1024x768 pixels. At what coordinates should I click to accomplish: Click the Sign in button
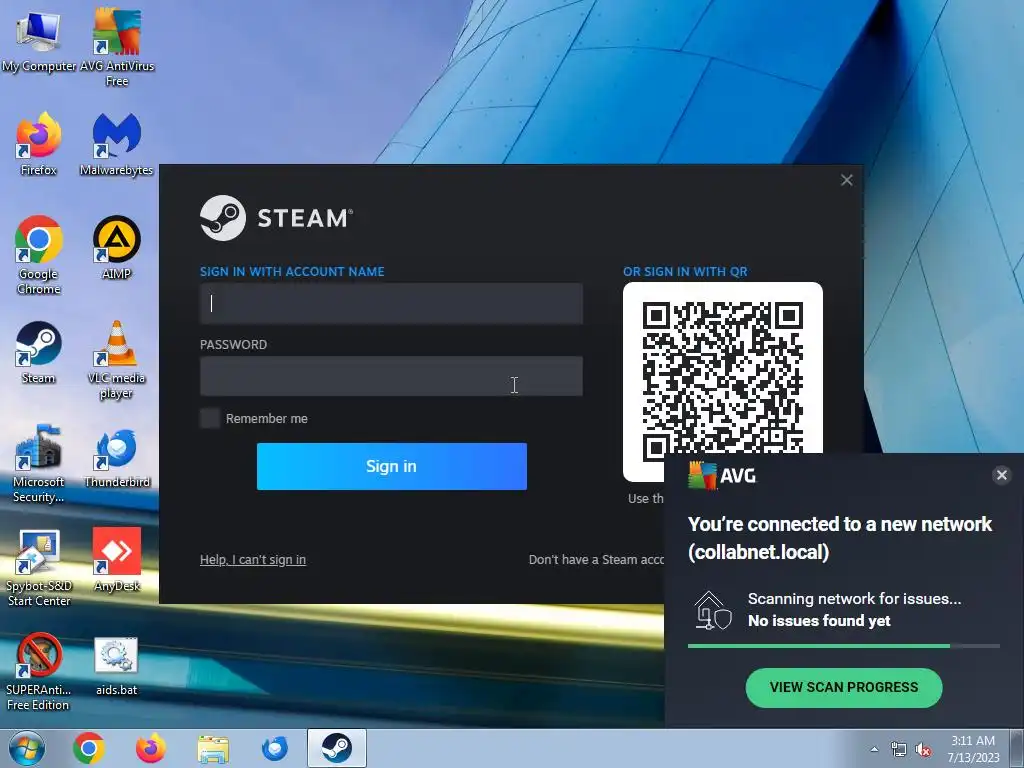click(x=391, y=466)
